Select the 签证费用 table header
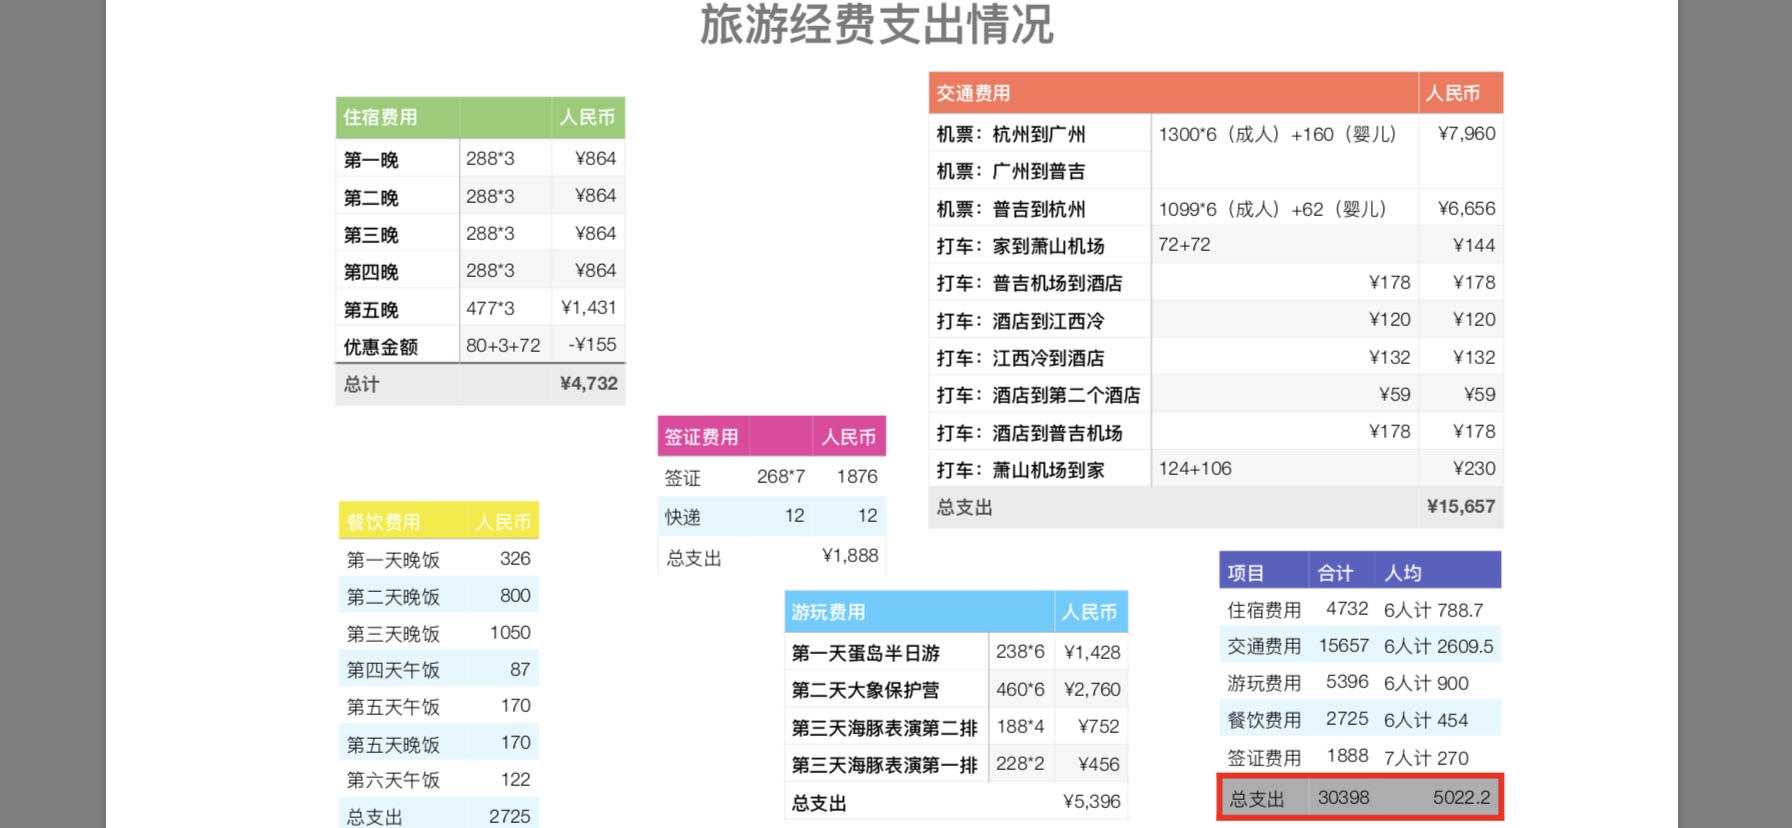The width and height of the screenshot is (1792, 828). [x=701, y=437]
